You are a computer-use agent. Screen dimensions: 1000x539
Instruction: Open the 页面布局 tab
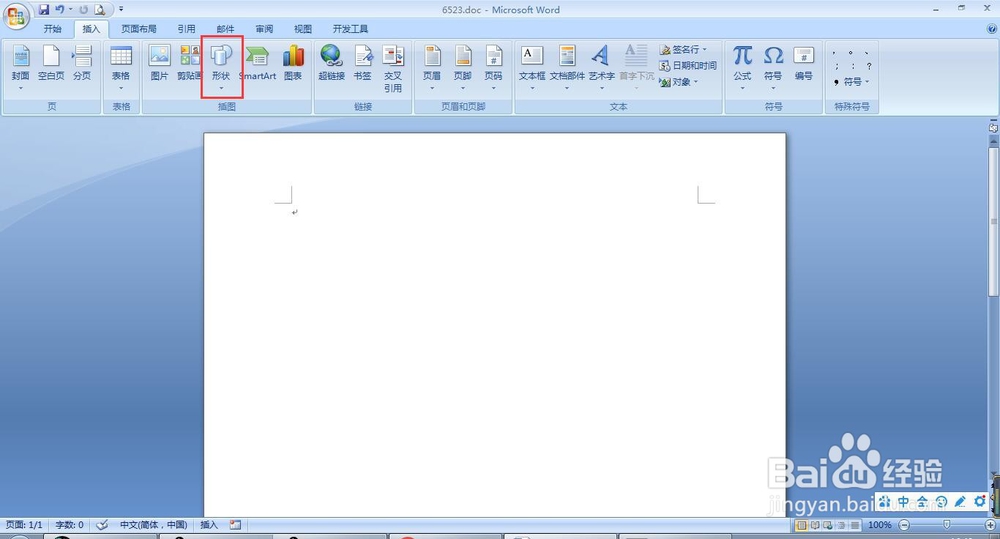(x=139, y=29)
